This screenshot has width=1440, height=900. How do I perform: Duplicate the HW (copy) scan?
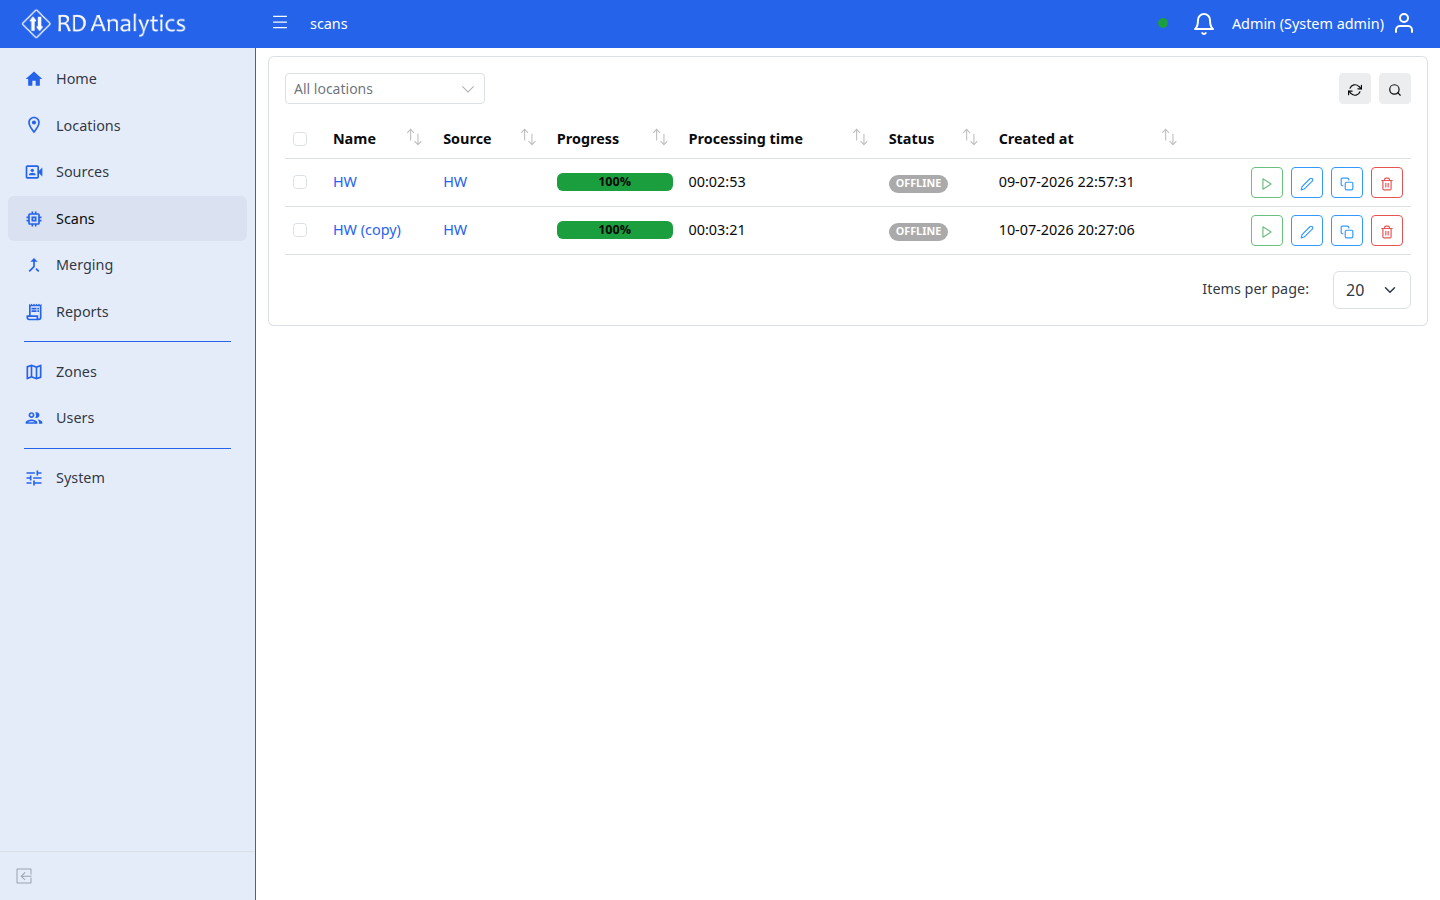[1347, 231]
